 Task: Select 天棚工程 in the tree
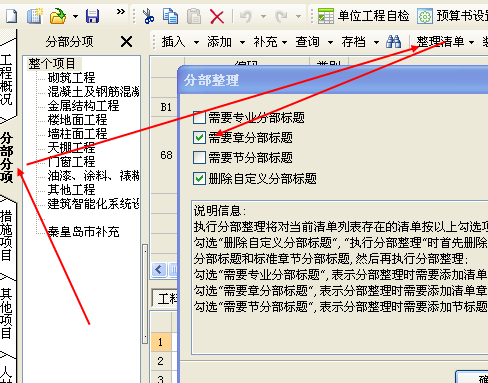click(71, 148)
